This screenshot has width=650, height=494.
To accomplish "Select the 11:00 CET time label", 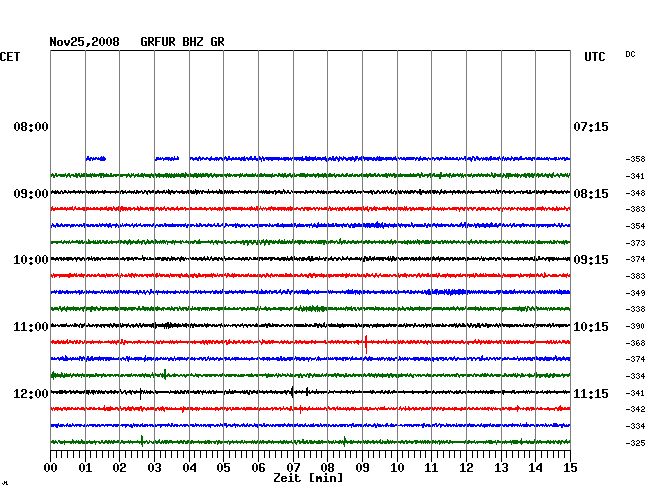I will (x=31, y=327).
